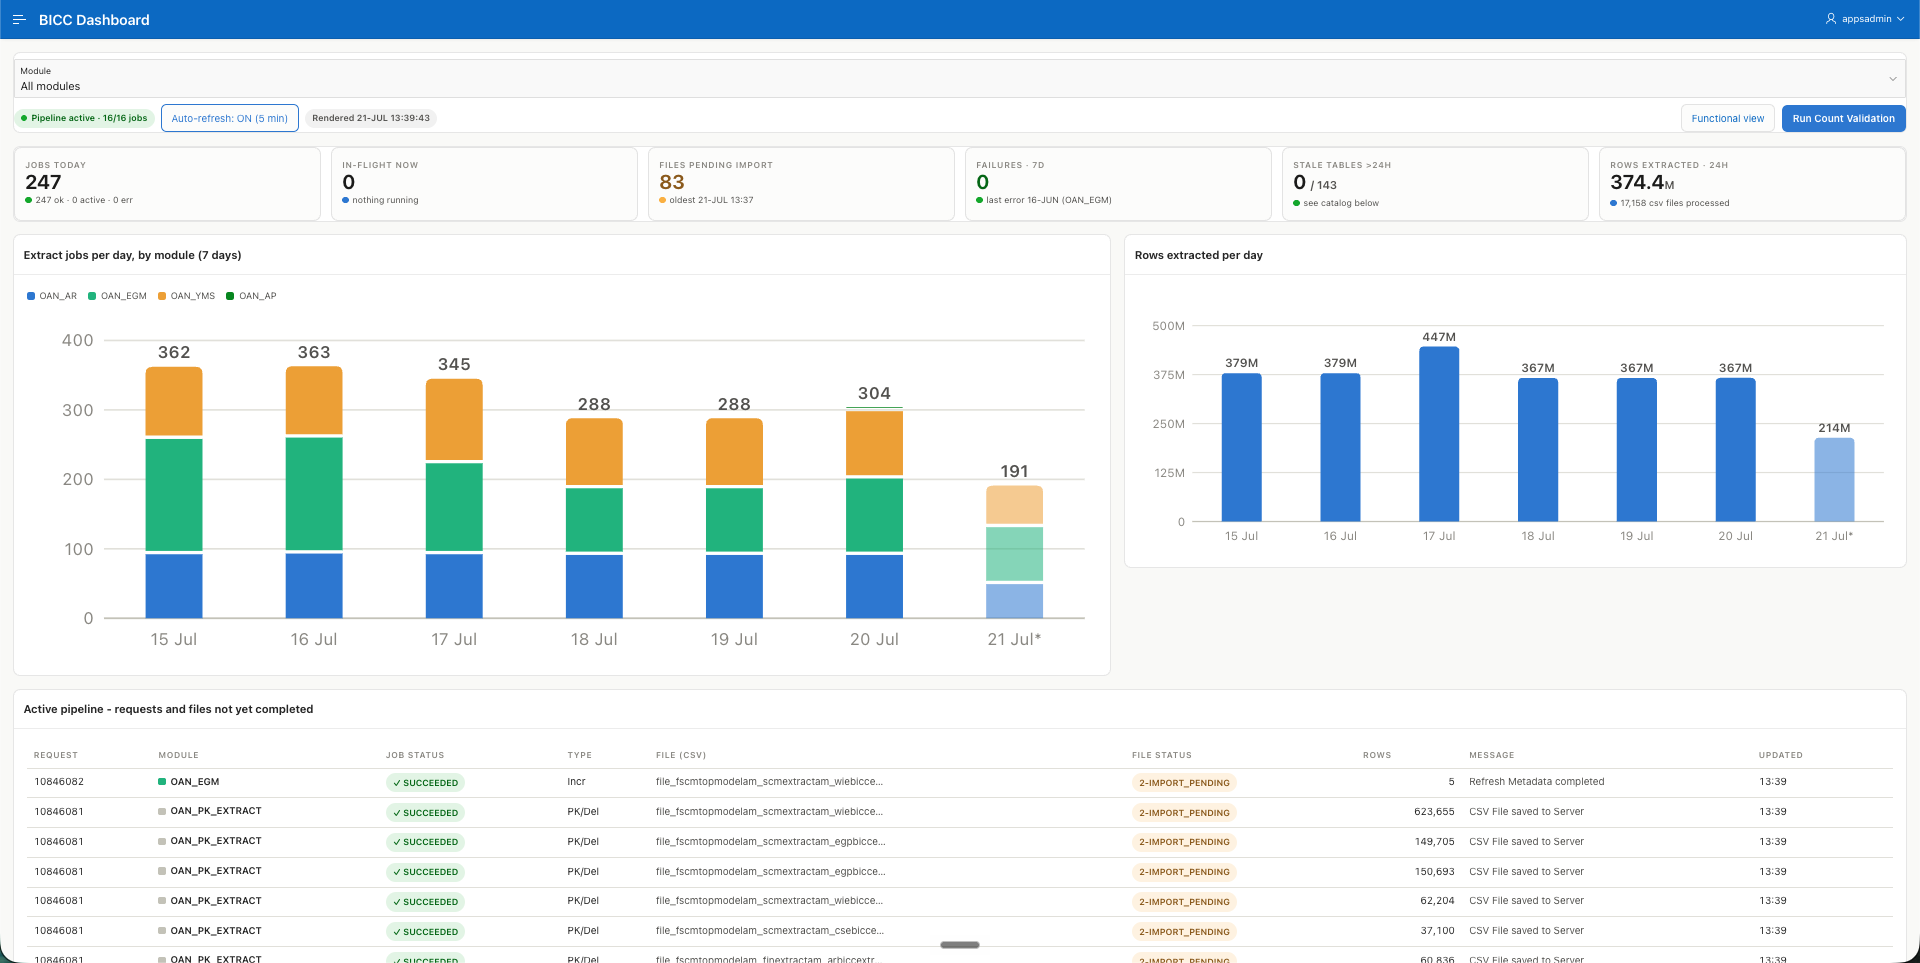This screenshot has width=1920, height=963.
Task: Sort by the Rows column header
Action: [1376, 755]
